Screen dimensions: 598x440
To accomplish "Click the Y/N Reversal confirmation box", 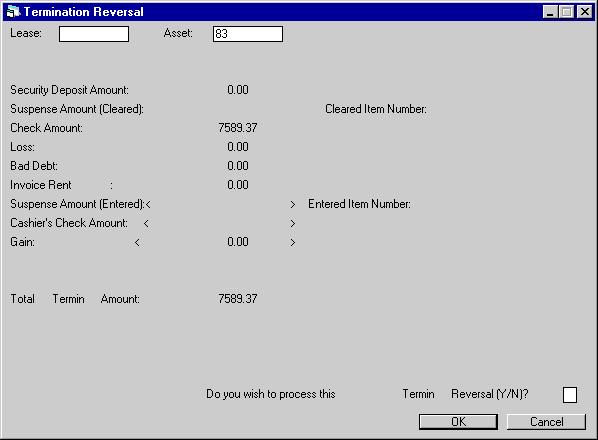I will (x=570, y=395).
